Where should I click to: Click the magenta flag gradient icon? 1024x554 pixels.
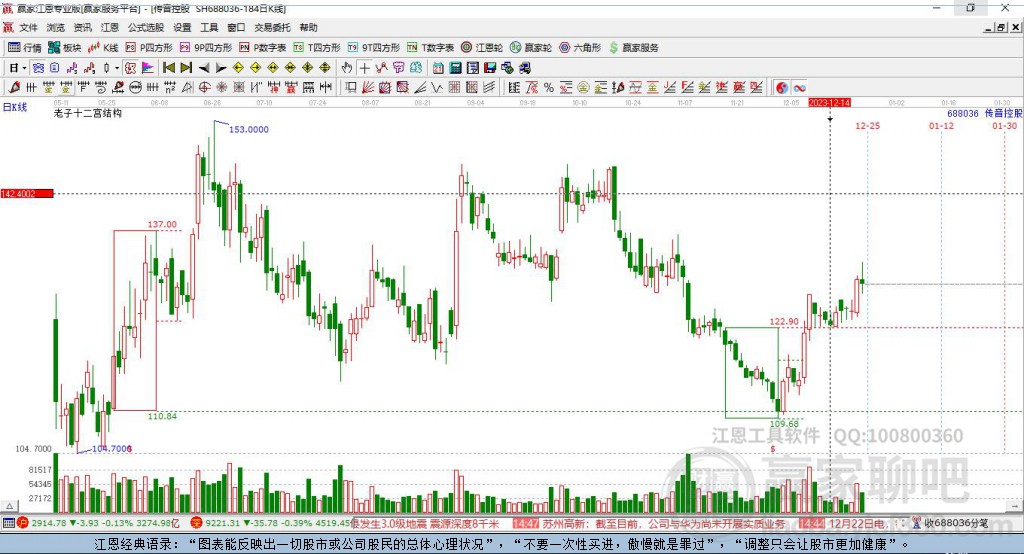[x=148, y=68]
